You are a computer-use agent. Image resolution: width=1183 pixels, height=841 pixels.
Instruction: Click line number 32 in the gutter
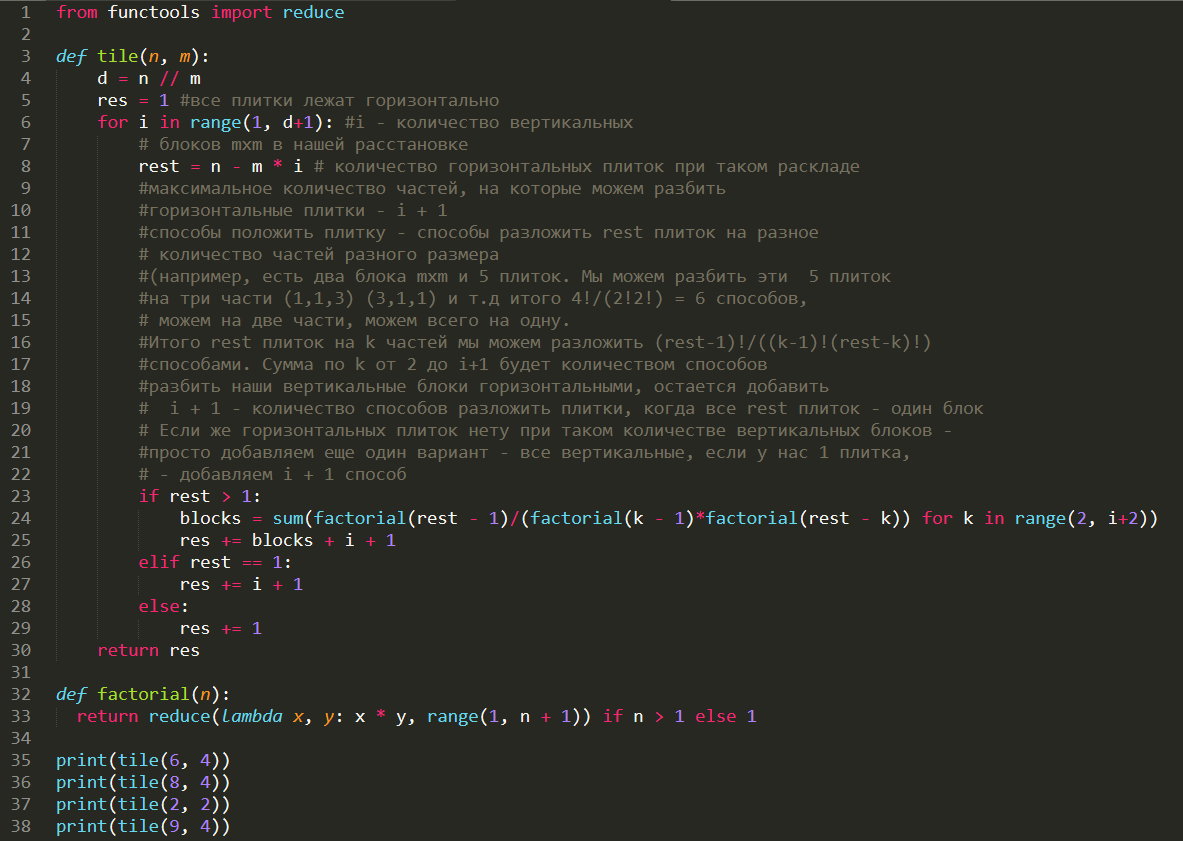pyautogui.click(x=20, y=694)
